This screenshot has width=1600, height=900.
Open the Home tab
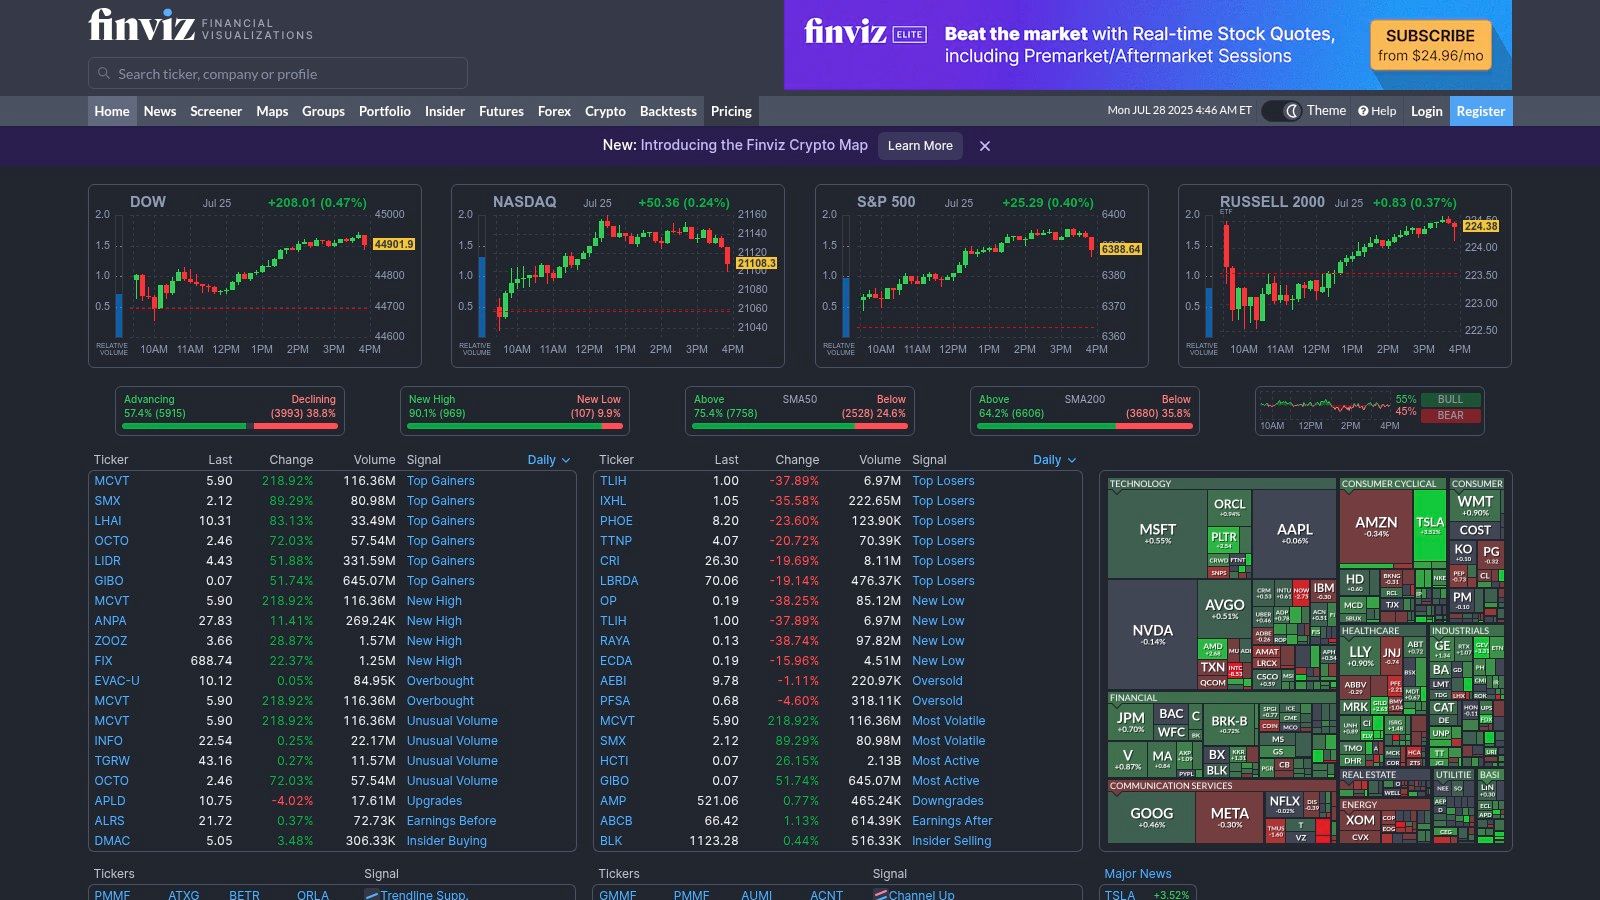[x=112, y=111]
